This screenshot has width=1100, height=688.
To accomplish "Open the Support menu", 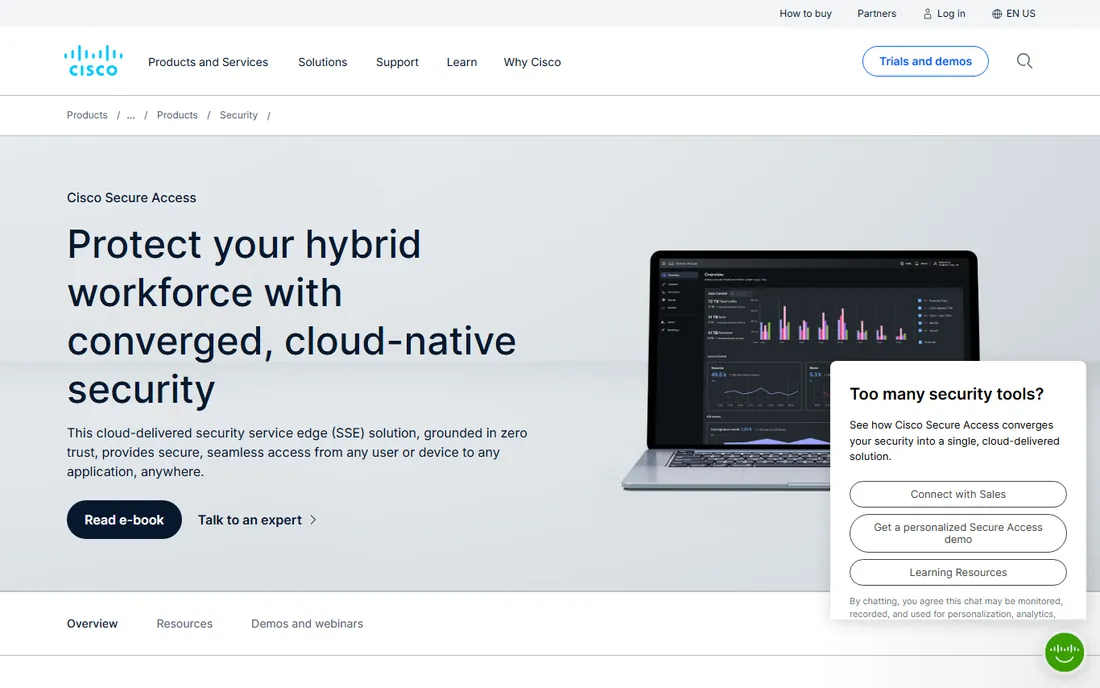I will tap(397, 62).
